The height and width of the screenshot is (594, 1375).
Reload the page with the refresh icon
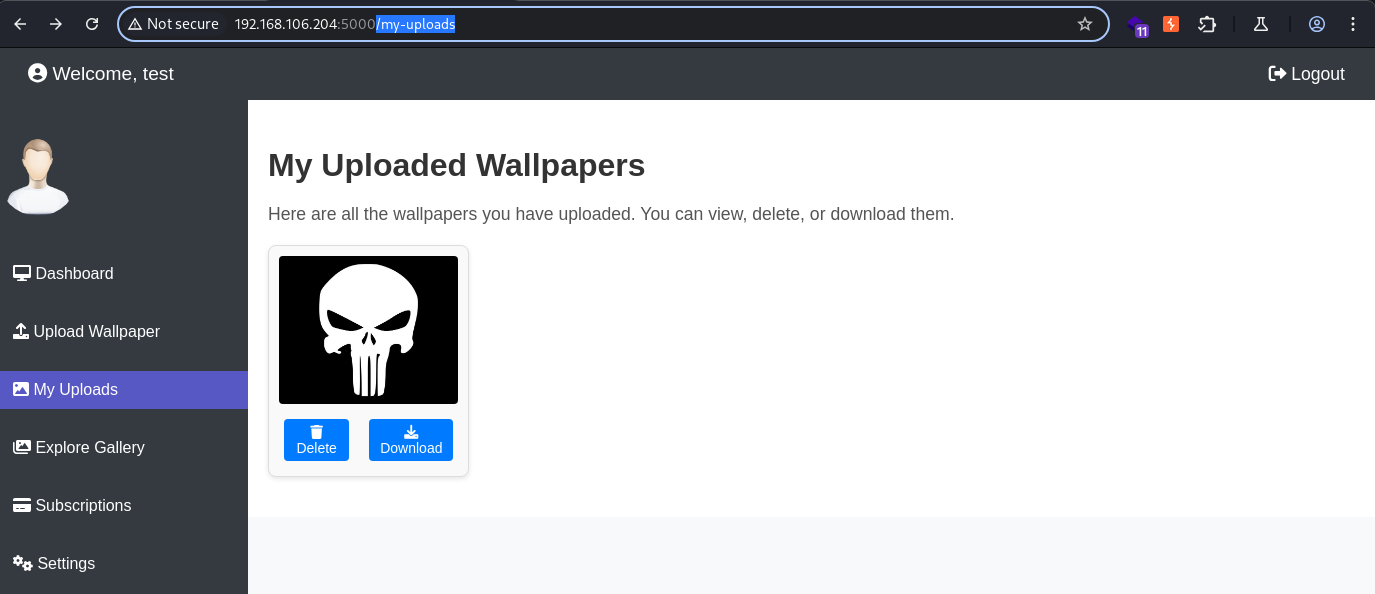point(92,24)
